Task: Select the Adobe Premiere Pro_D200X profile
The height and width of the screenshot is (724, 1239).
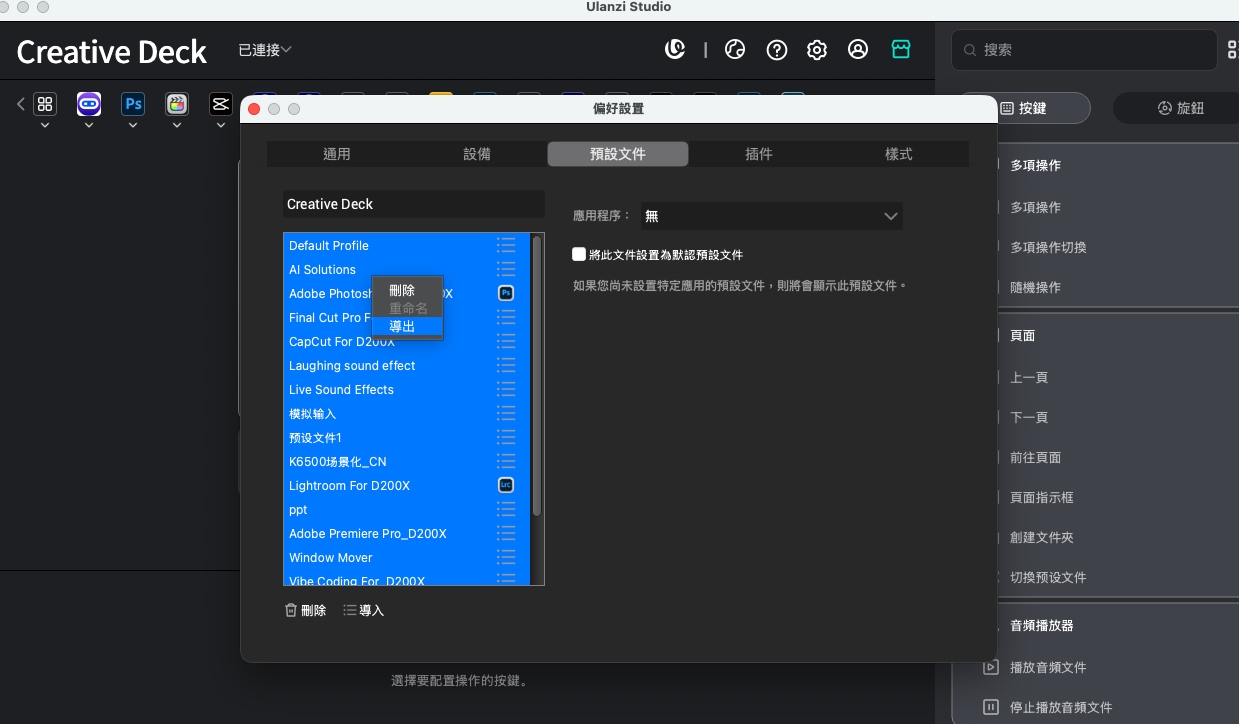Action: tap(406, 533)
